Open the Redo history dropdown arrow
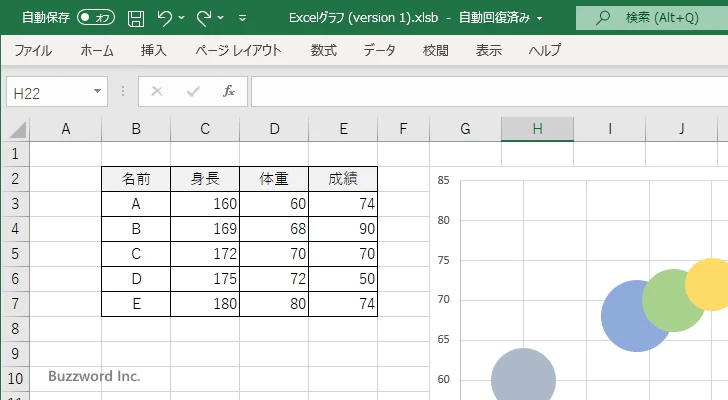This screenshot has height=400, width=728. (x=221, y=18)
